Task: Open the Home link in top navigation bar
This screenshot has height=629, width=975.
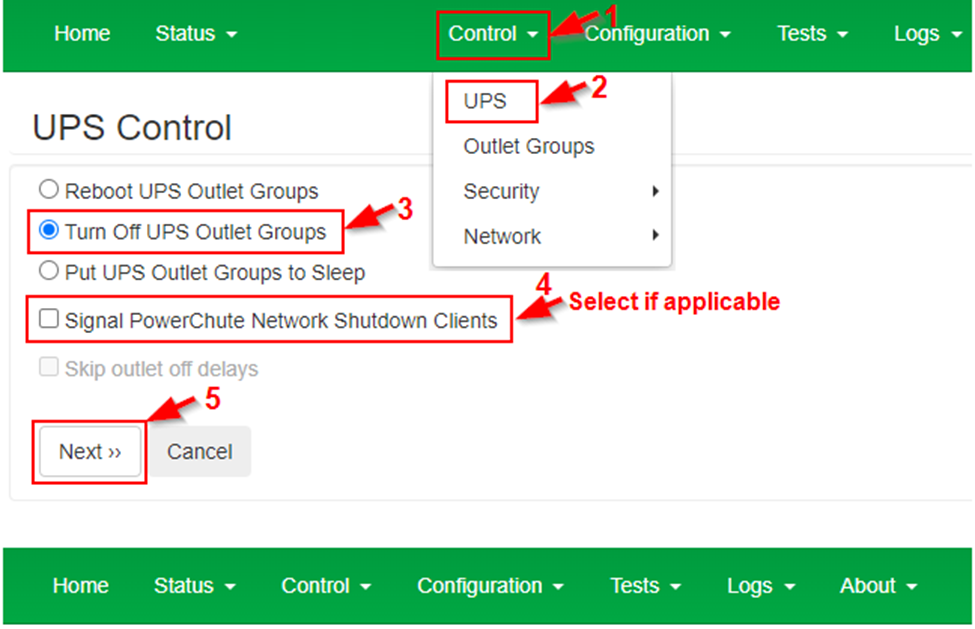Action: pyautogui.click(x=82, y=34)
